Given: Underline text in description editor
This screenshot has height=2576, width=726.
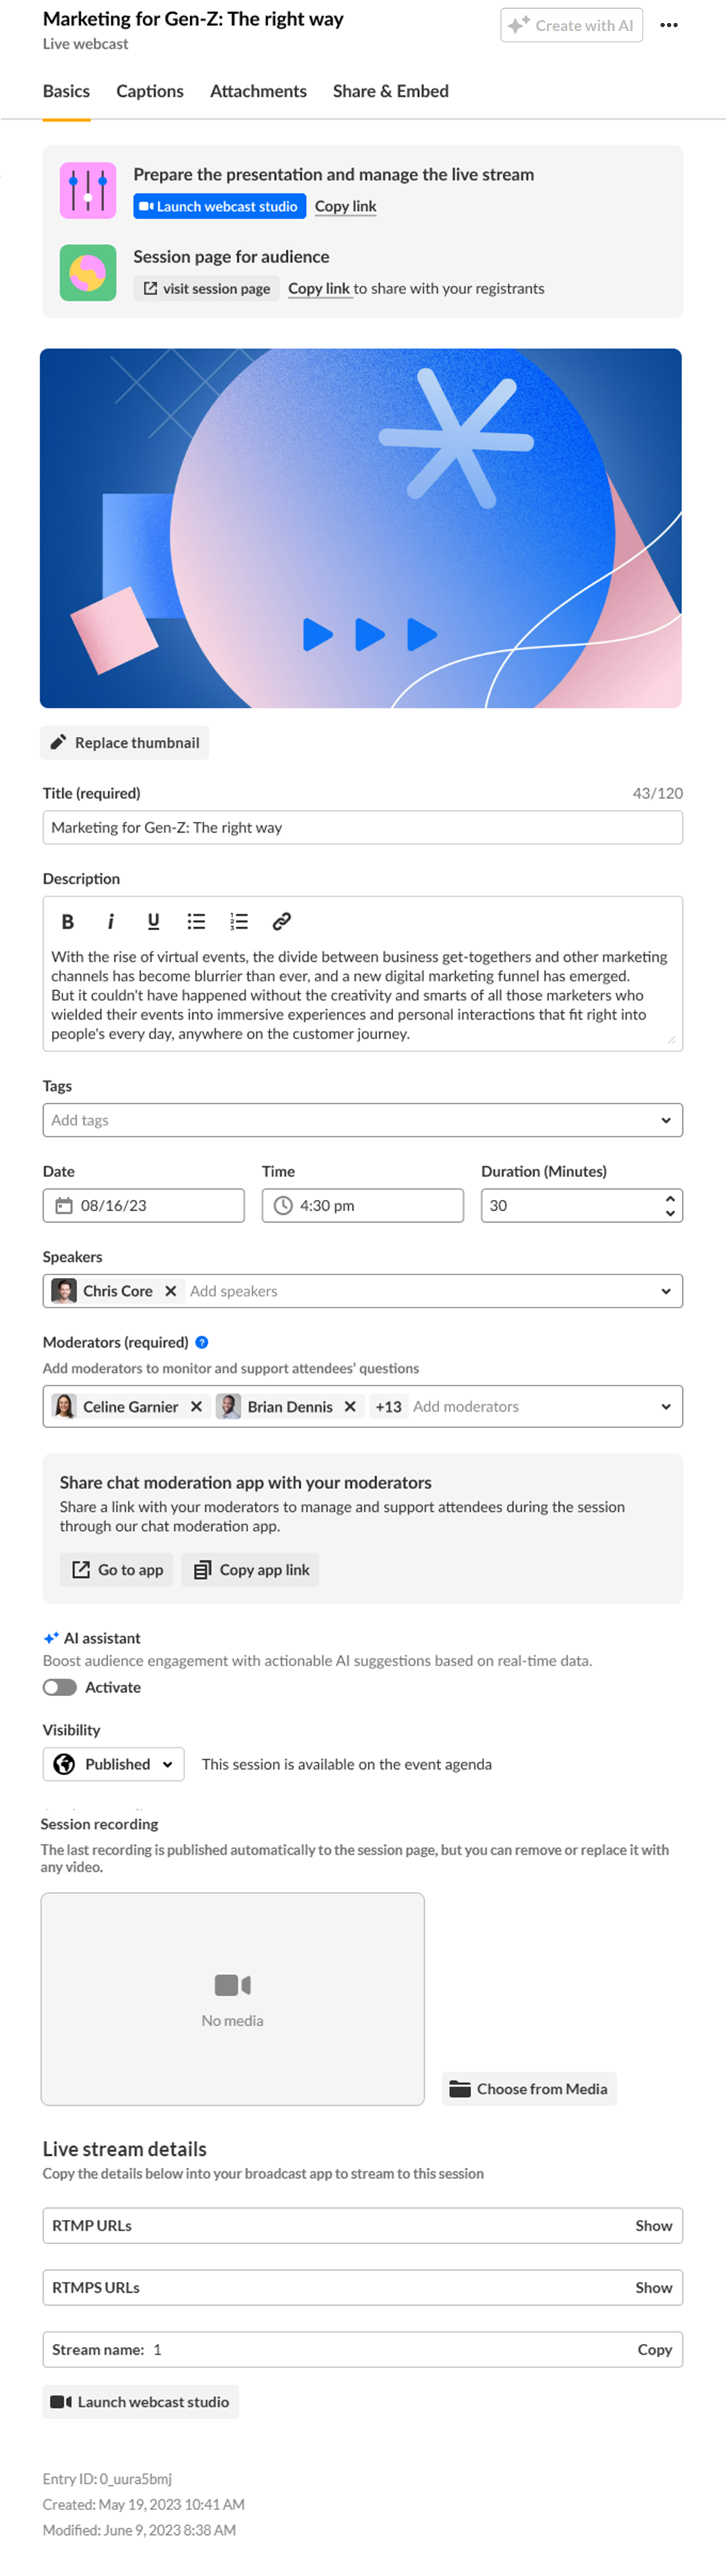Looking at the screenshot, I should click(x=153, y=921).
